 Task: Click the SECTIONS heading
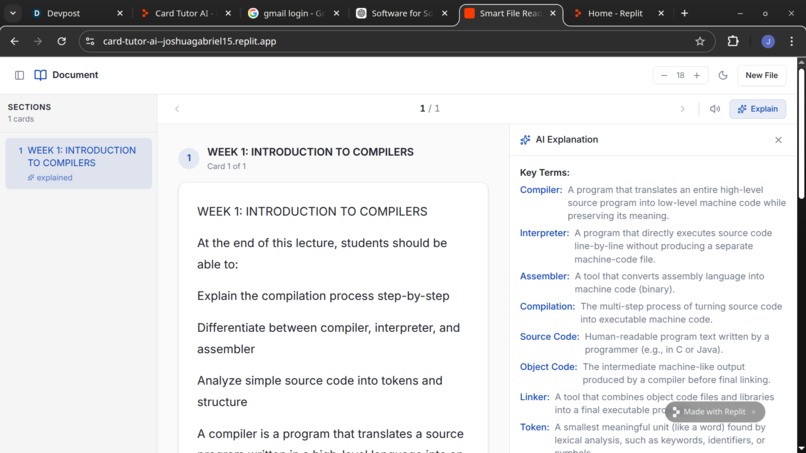[29, 107]
